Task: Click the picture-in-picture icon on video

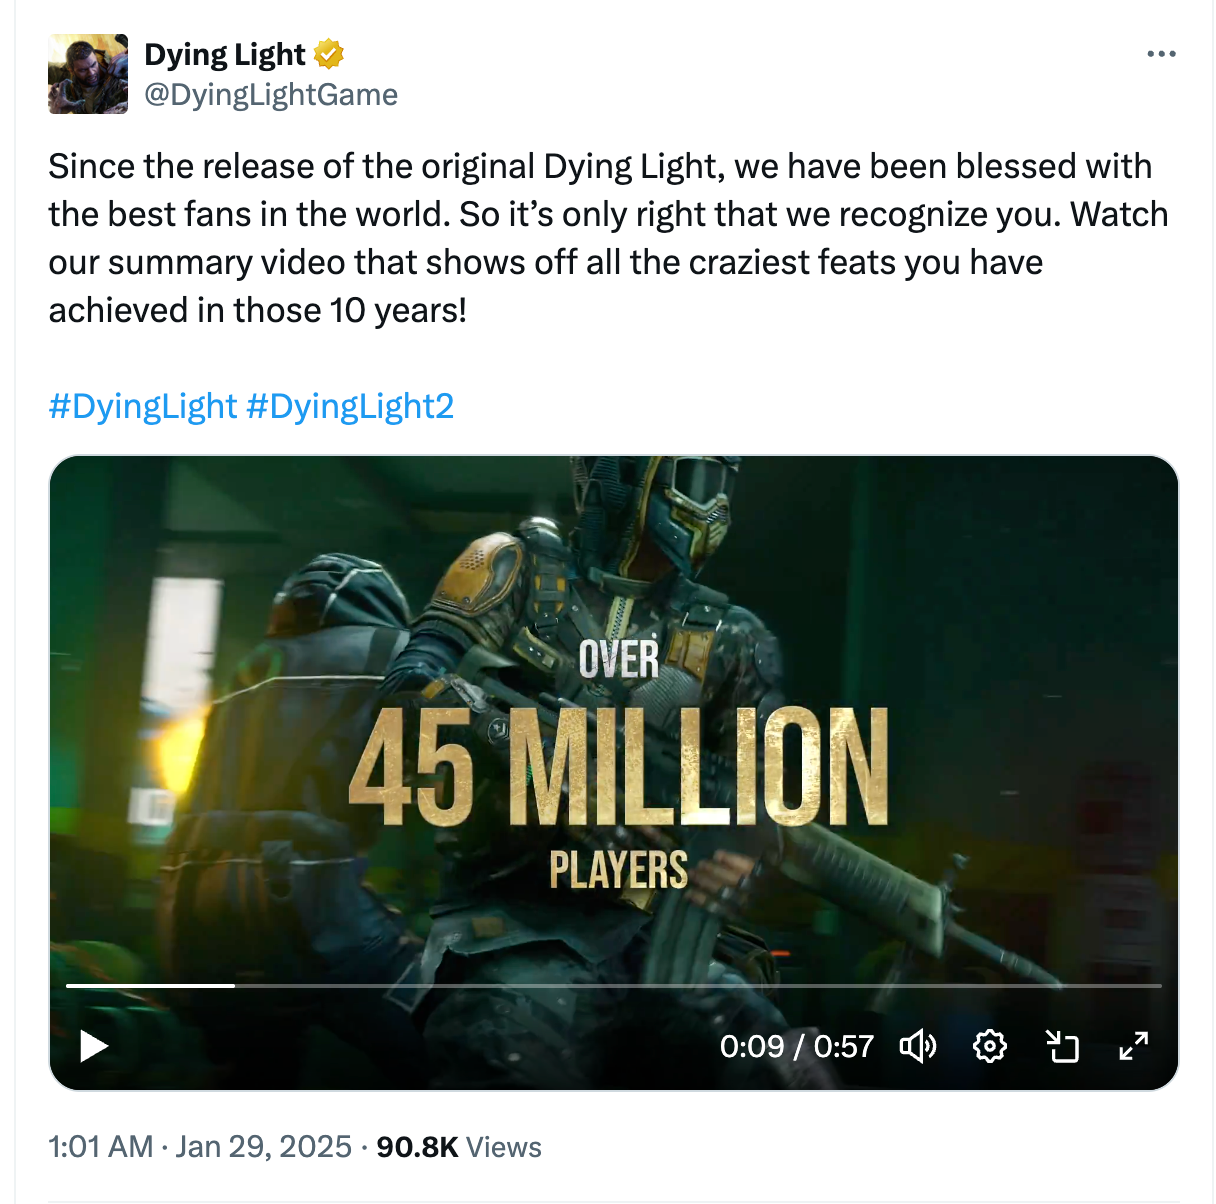Action: 1062,1046
